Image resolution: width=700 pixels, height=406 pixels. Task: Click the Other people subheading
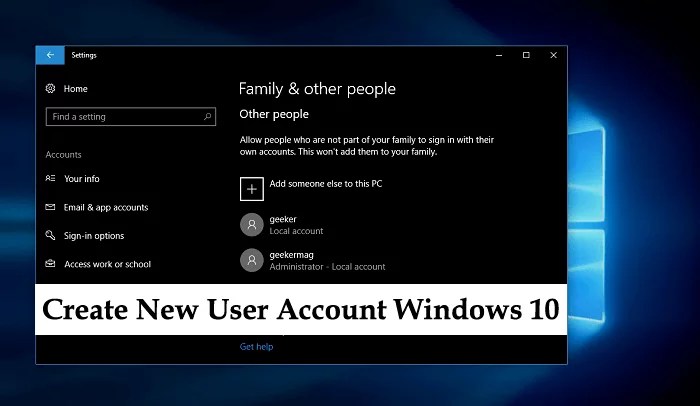click(274, 114)
